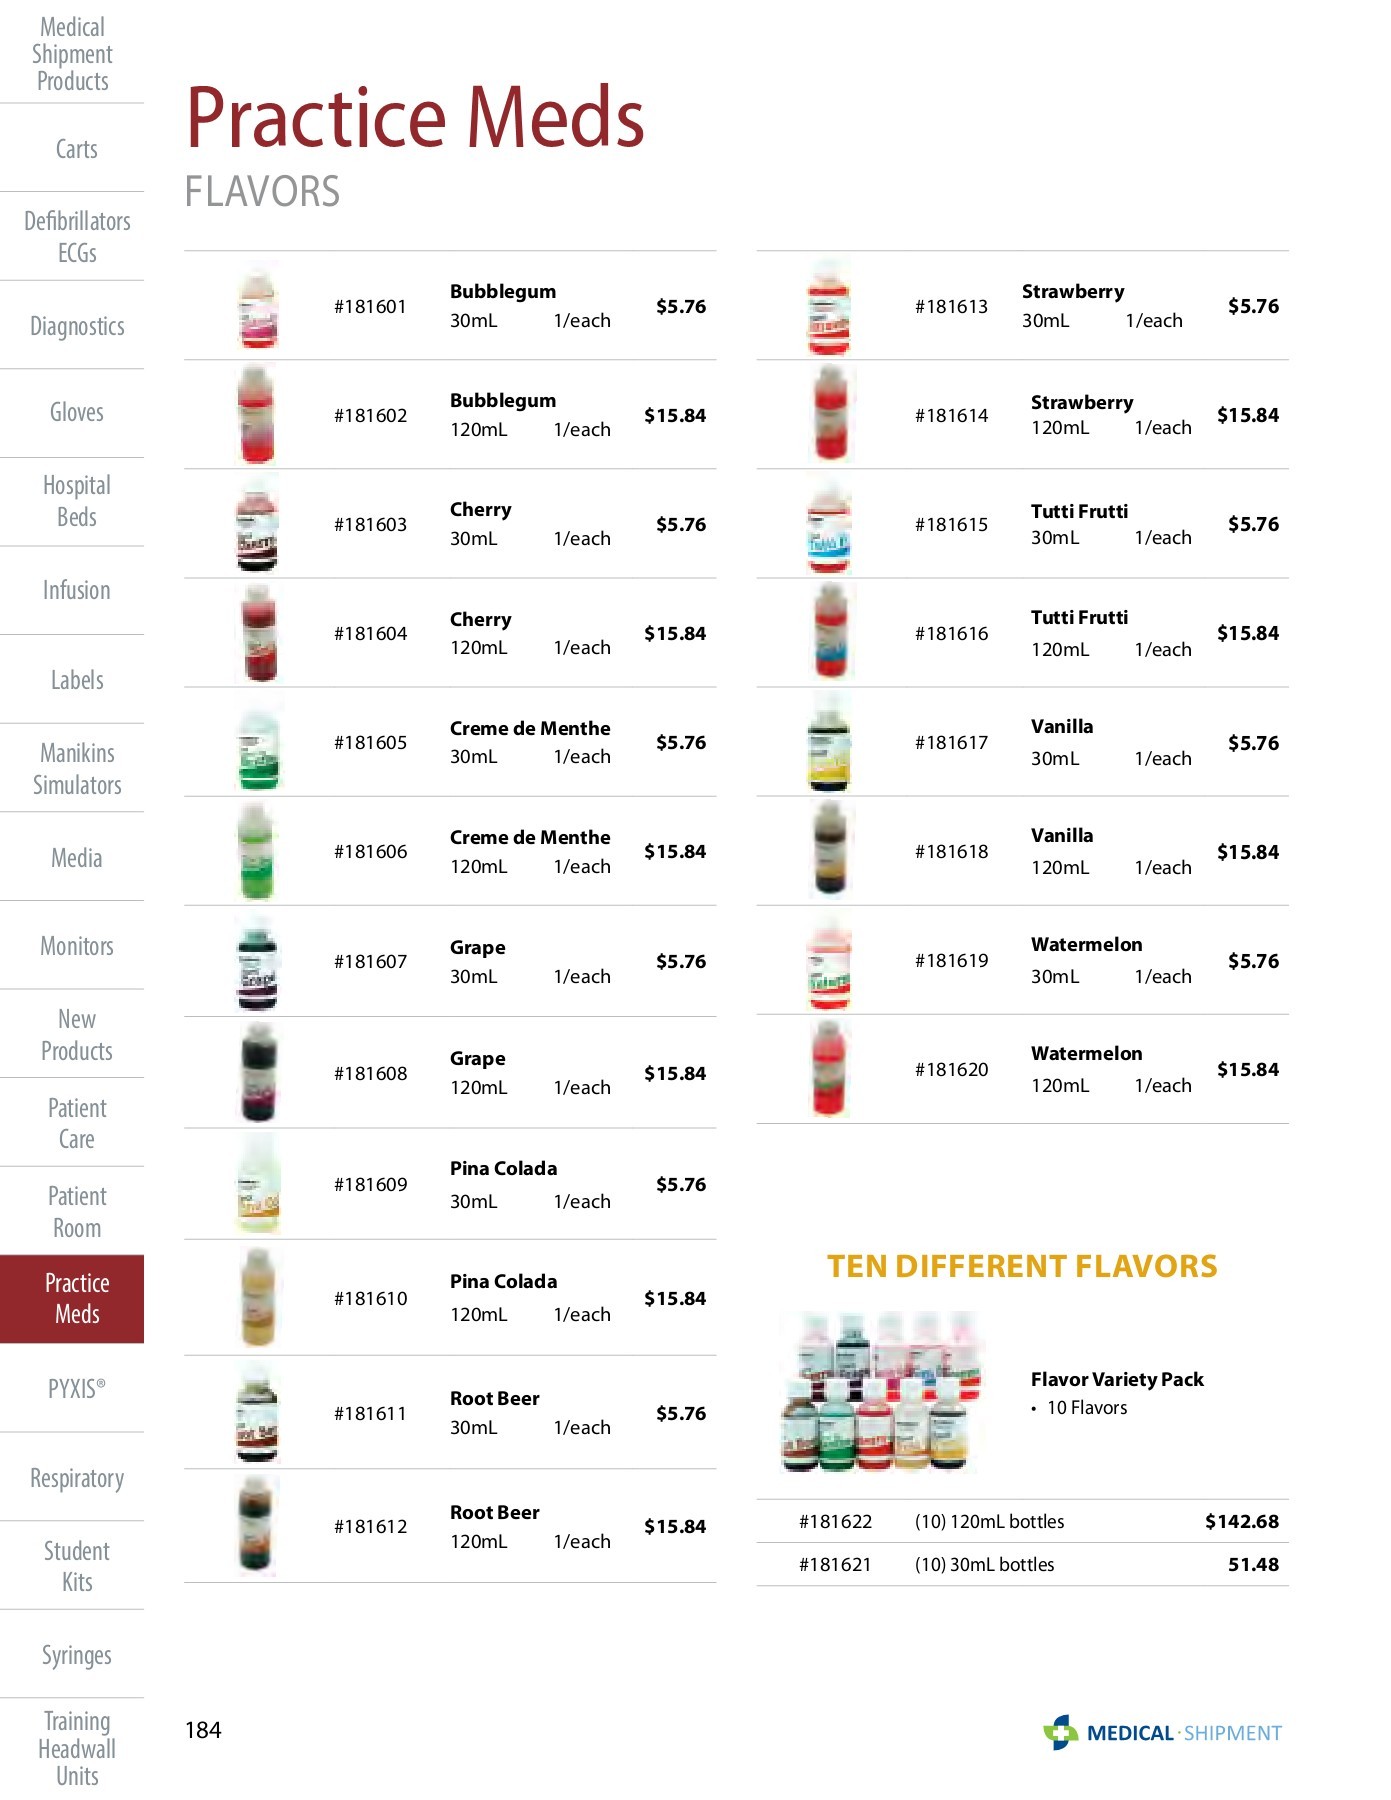Click item number #181601 for Bubblegum
Image resolution: width=1391 pixels, height=1800 pixels.
(370, 306)
